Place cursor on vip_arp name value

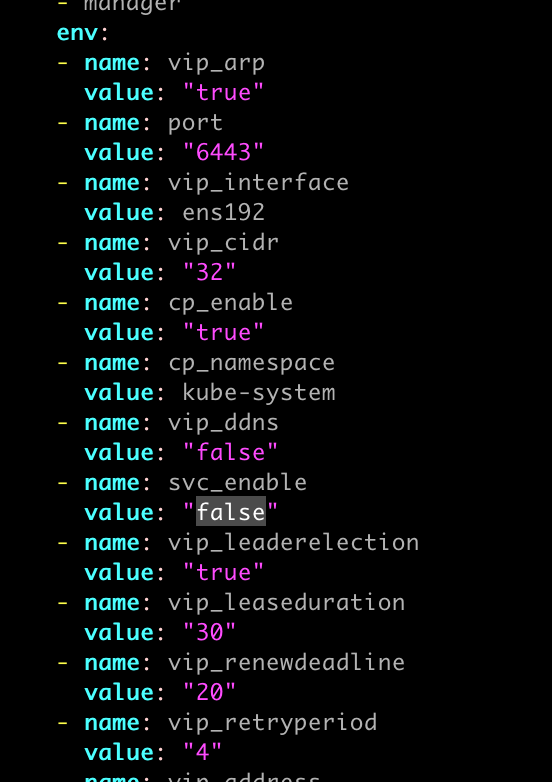tap(216, 64)
